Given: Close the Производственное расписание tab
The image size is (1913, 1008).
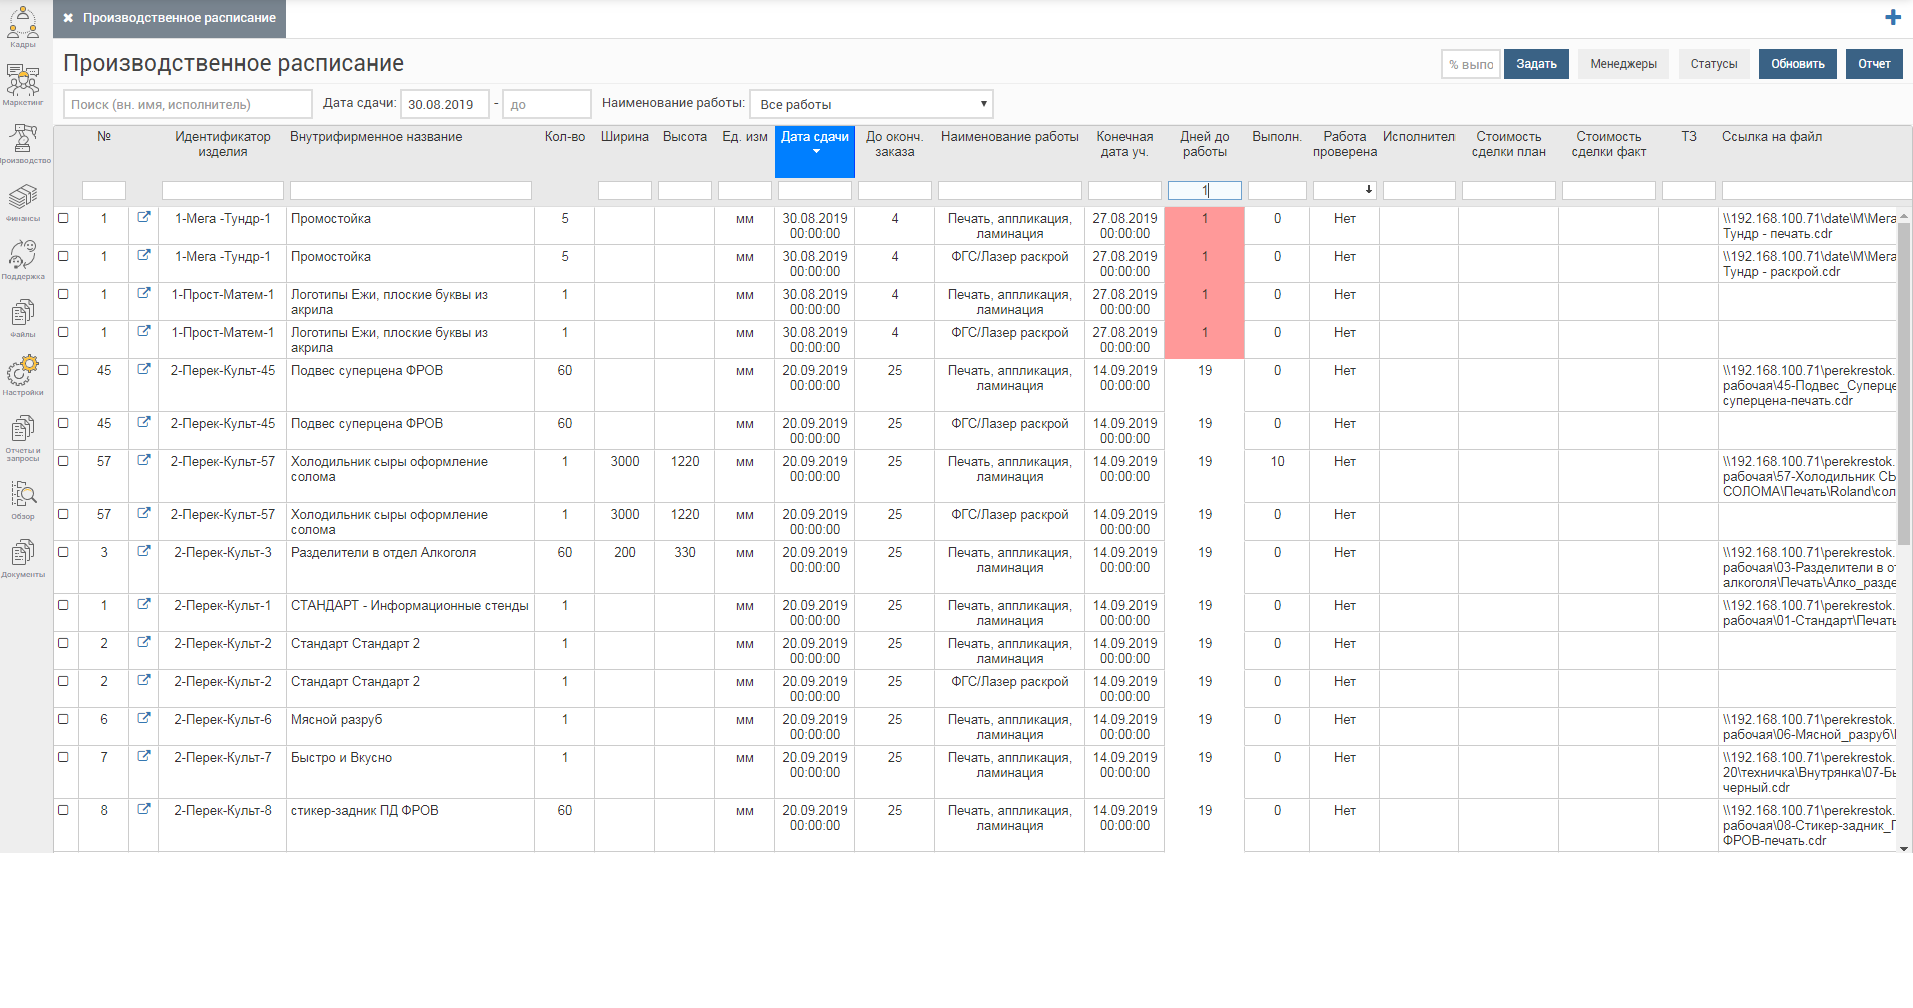Looking at the screenshot, I should [68, 18].
